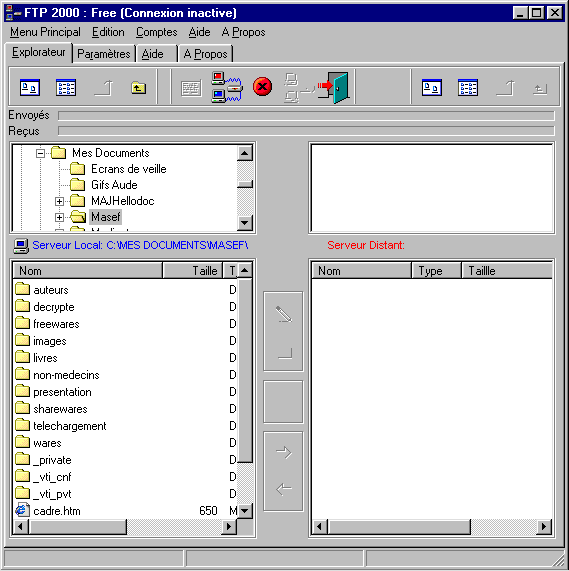Image resolution: width=569 pixels, height=571 pixels.
Task: Click local parent directory arrow icon
Action: [103, 88]
